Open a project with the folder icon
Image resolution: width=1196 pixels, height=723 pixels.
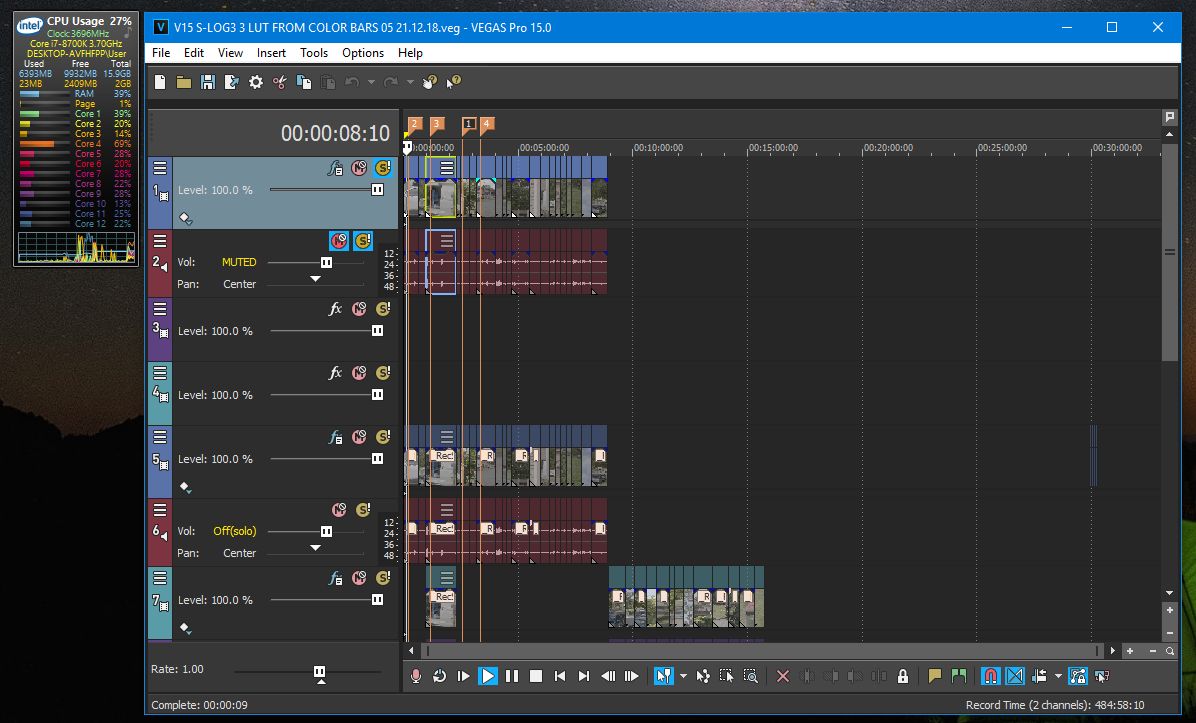point(184,82)
